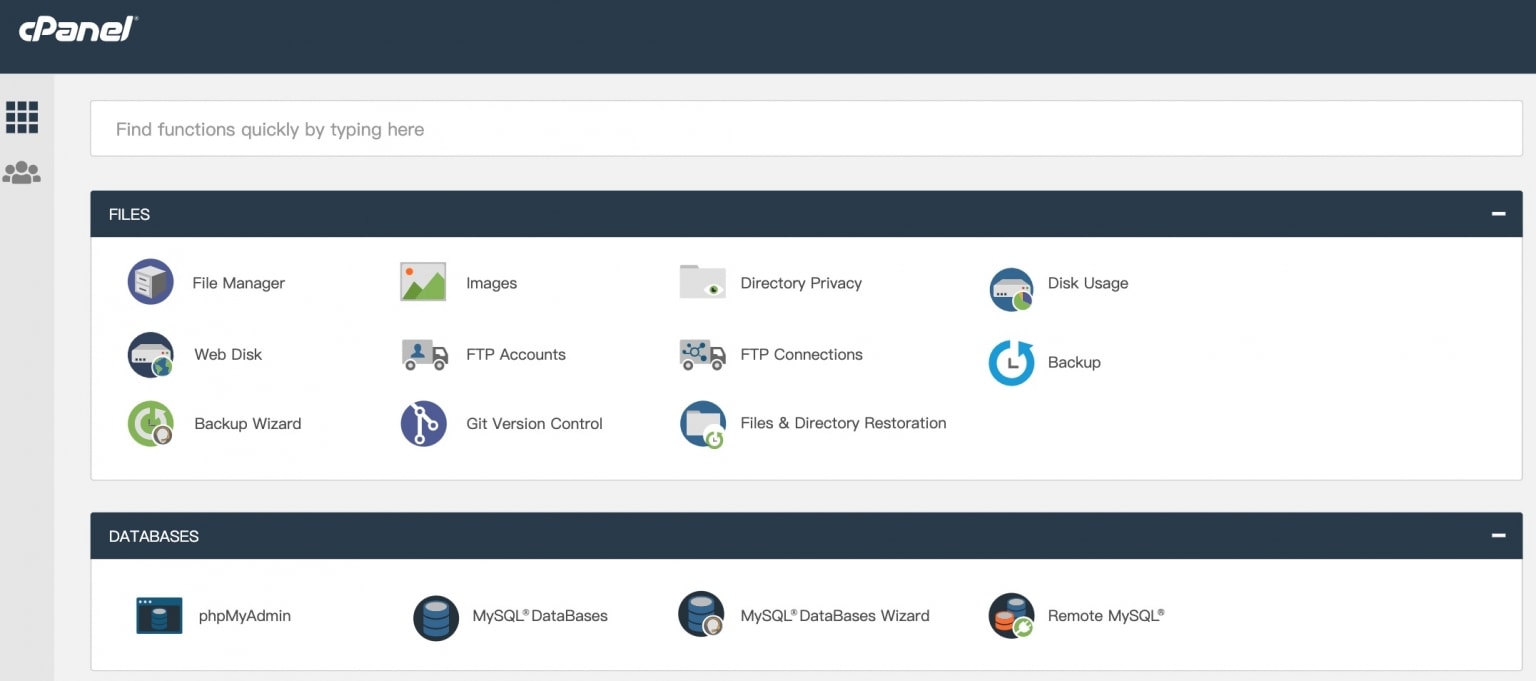Click the FTP Accounts truck icon
Image resolution: width=1536 pixels, height=681 pixels.
click(x=425, y=355)
